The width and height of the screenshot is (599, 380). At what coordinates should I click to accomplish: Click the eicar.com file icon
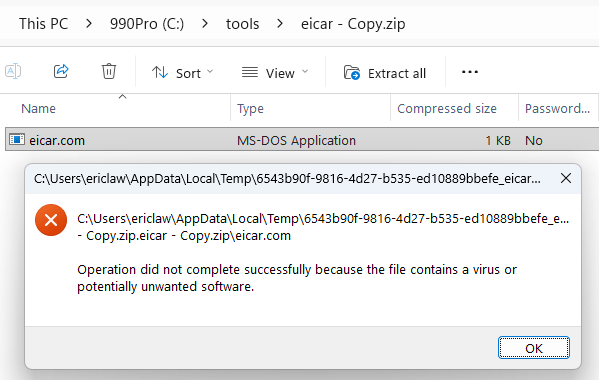(x=17, y=139)
